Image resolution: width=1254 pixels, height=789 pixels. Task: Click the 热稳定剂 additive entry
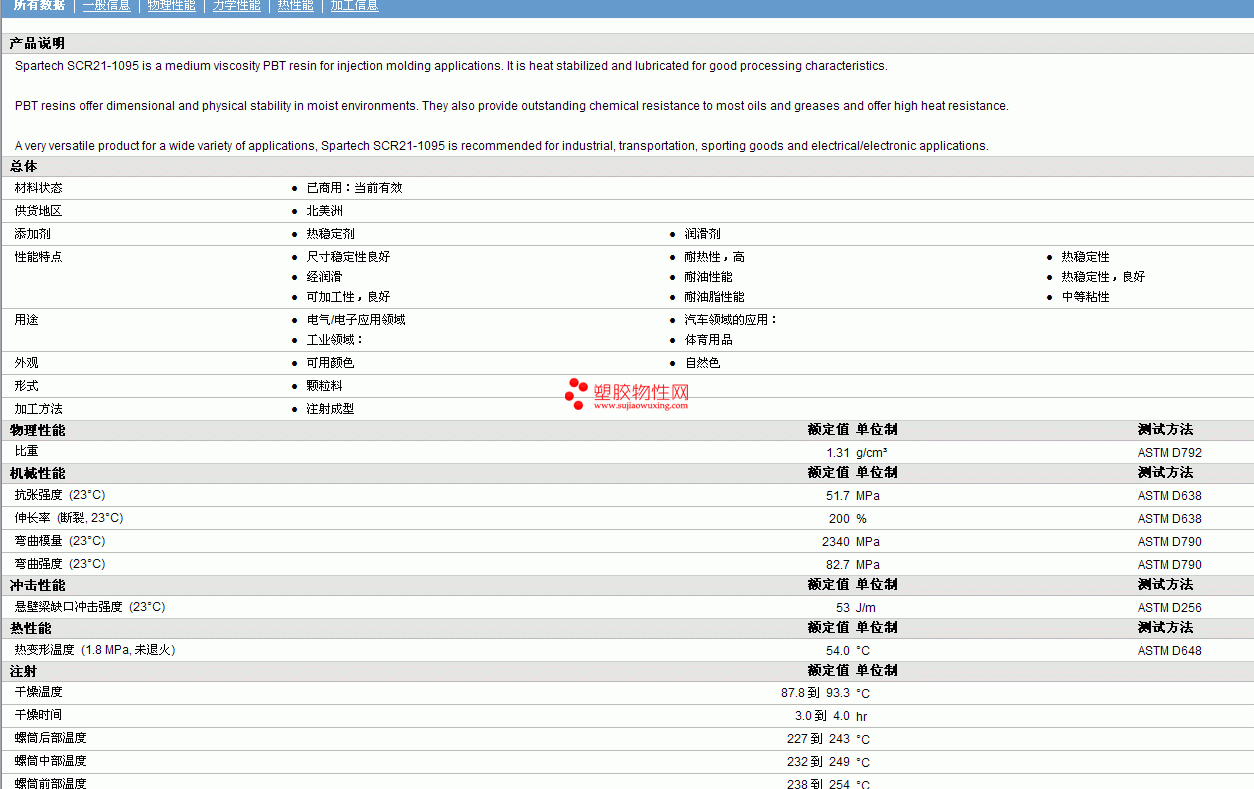coord(330,234)
